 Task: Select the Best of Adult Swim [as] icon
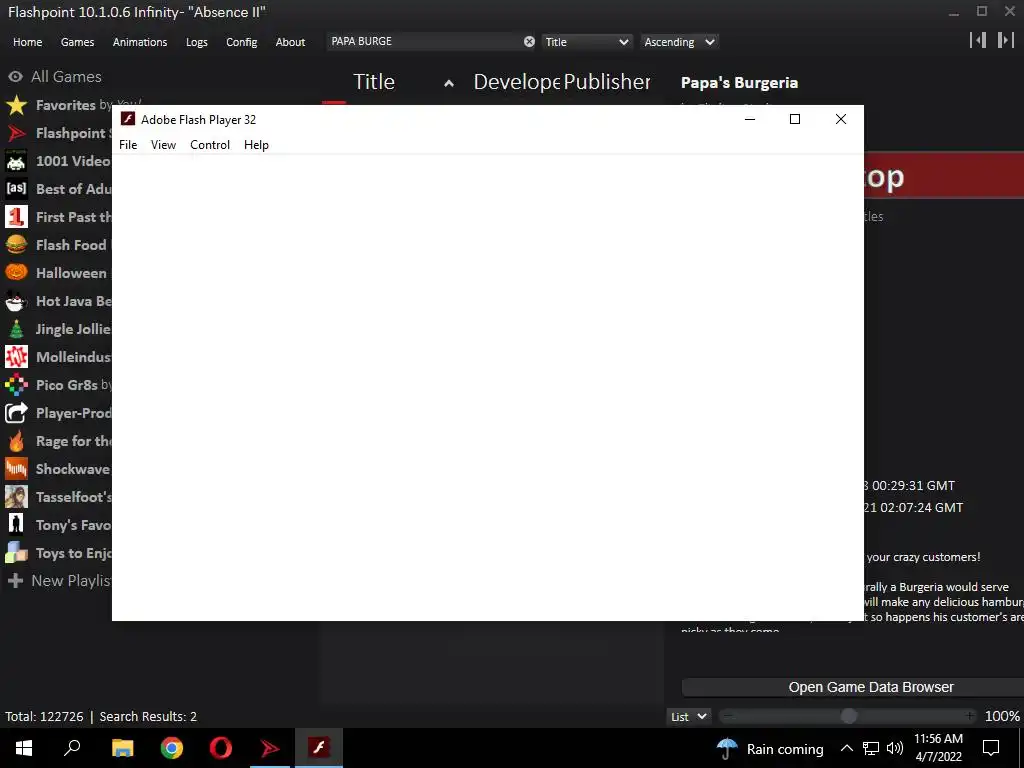click(16, 189)
